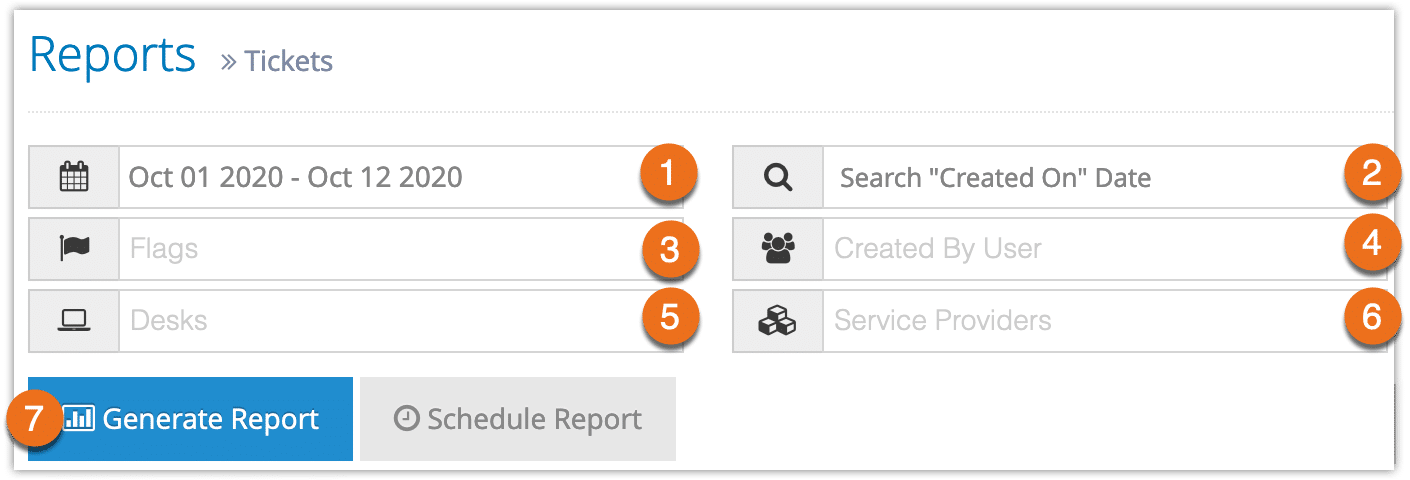This screenshot has width=1410, height=480.
Task: Click the Schedule Report button
Action: click(518, 419)
